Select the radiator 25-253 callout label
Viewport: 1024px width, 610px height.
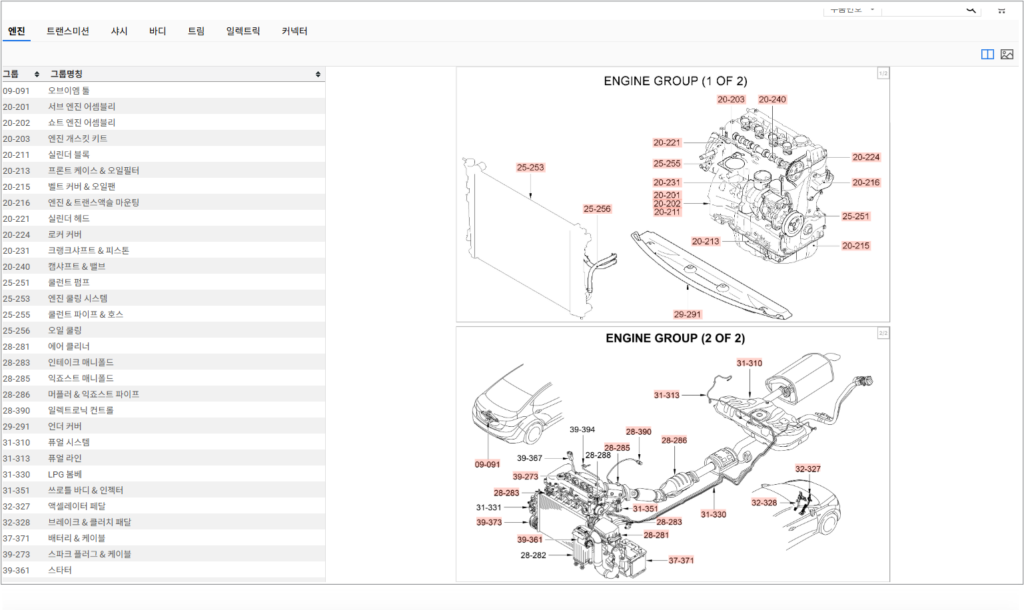point(530,167)
